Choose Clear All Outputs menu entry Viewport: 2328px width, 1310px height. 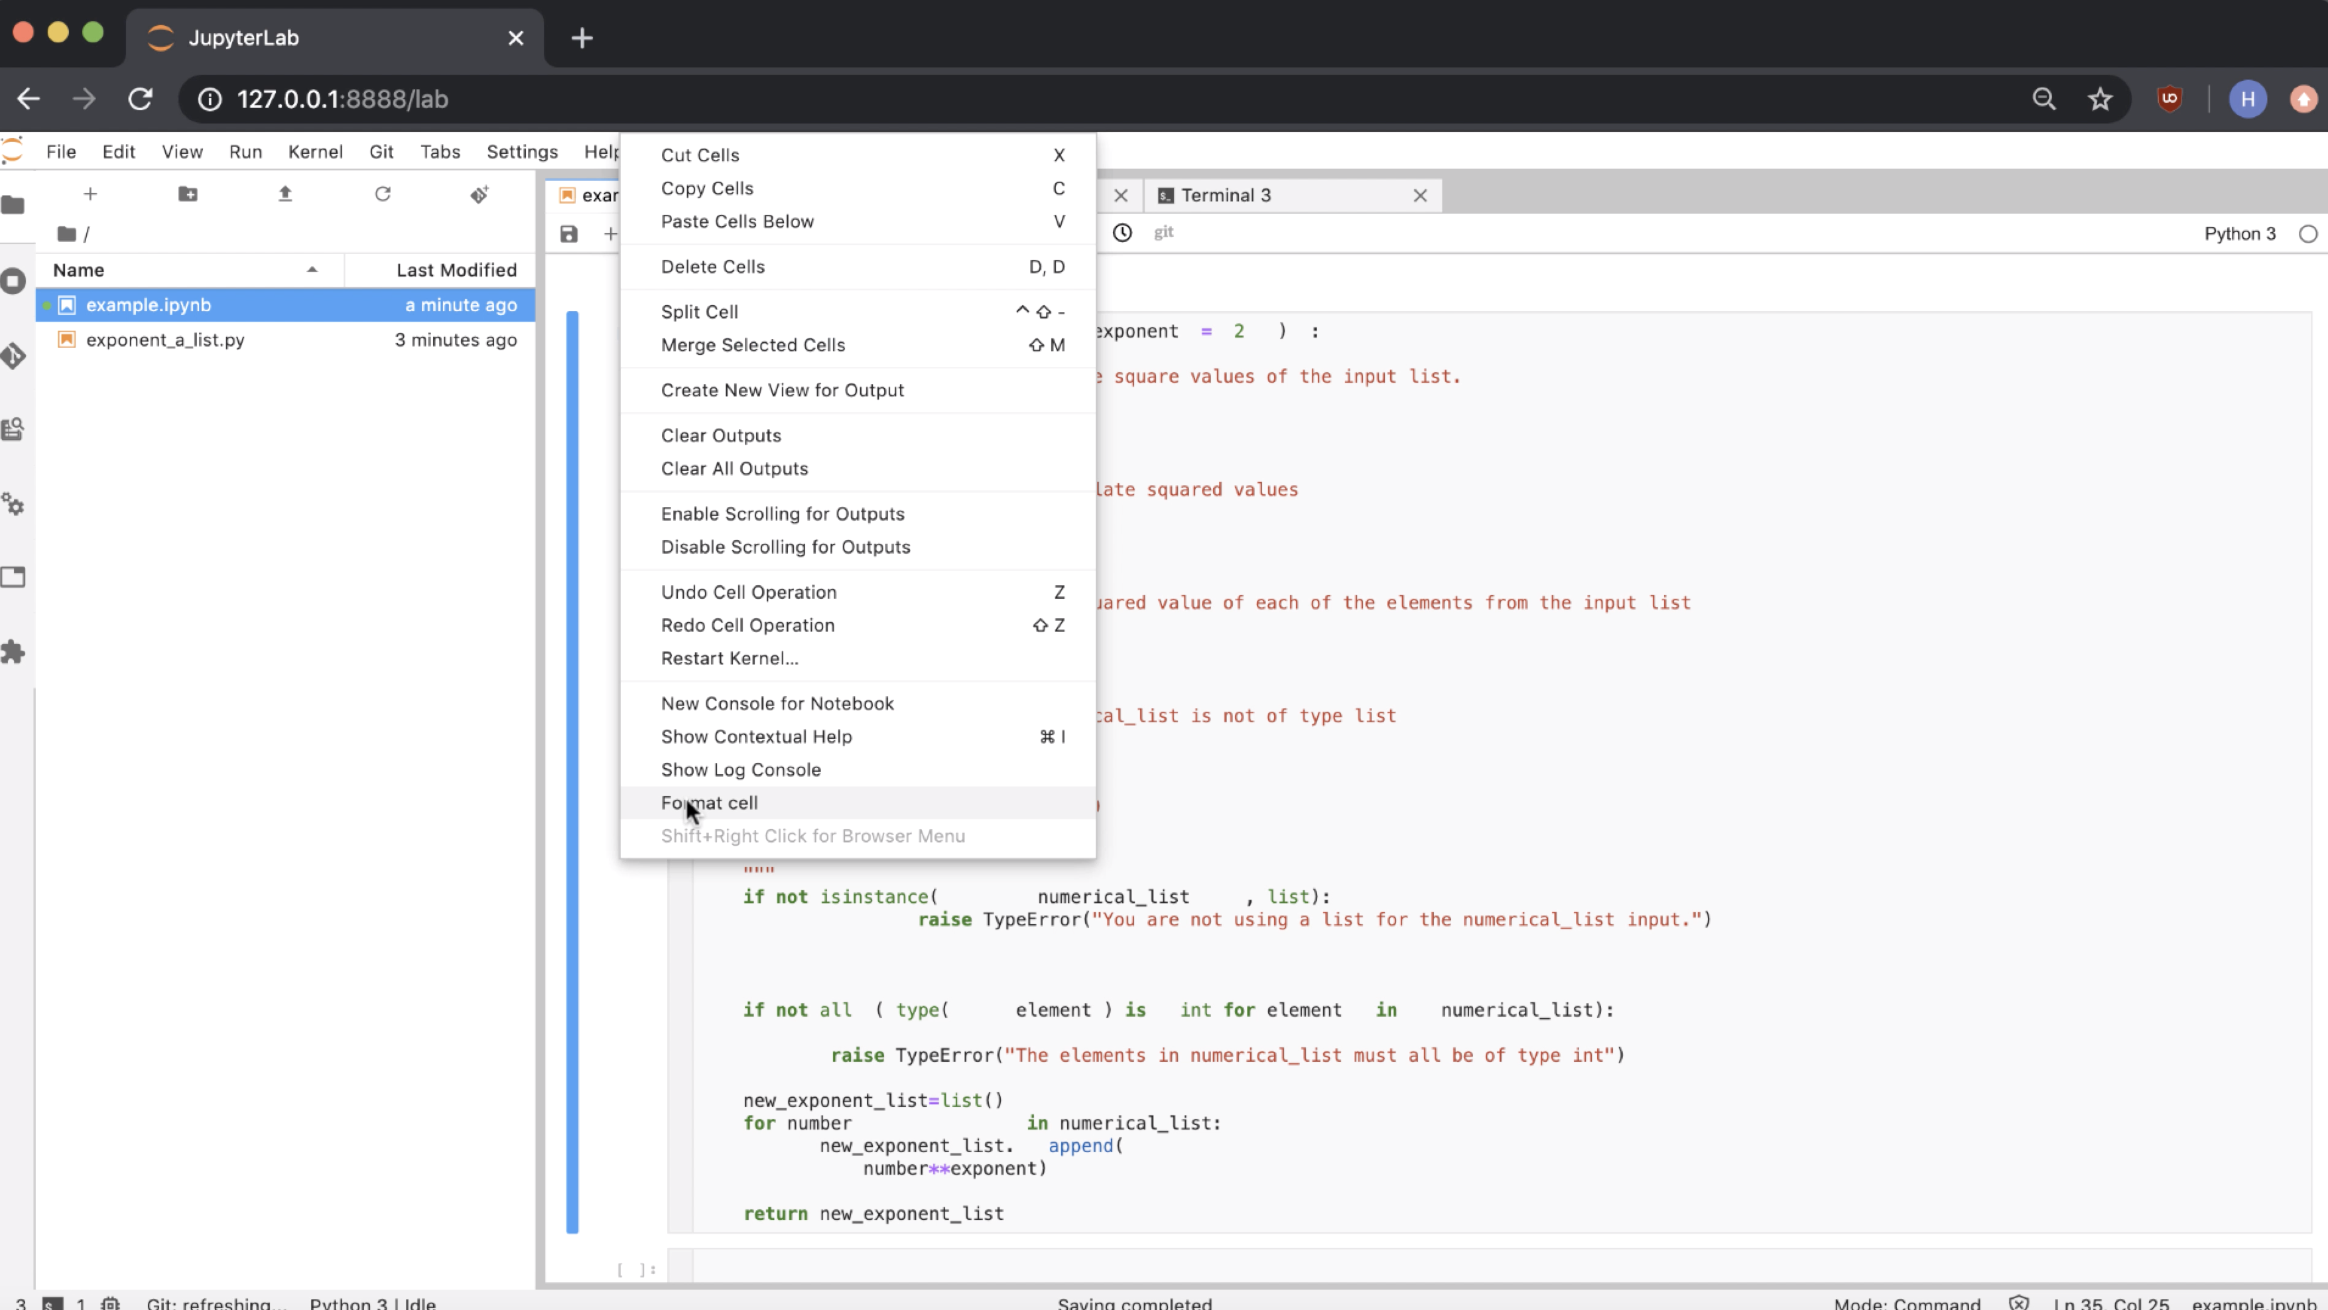pyautogui.click(x=734, y=469)
